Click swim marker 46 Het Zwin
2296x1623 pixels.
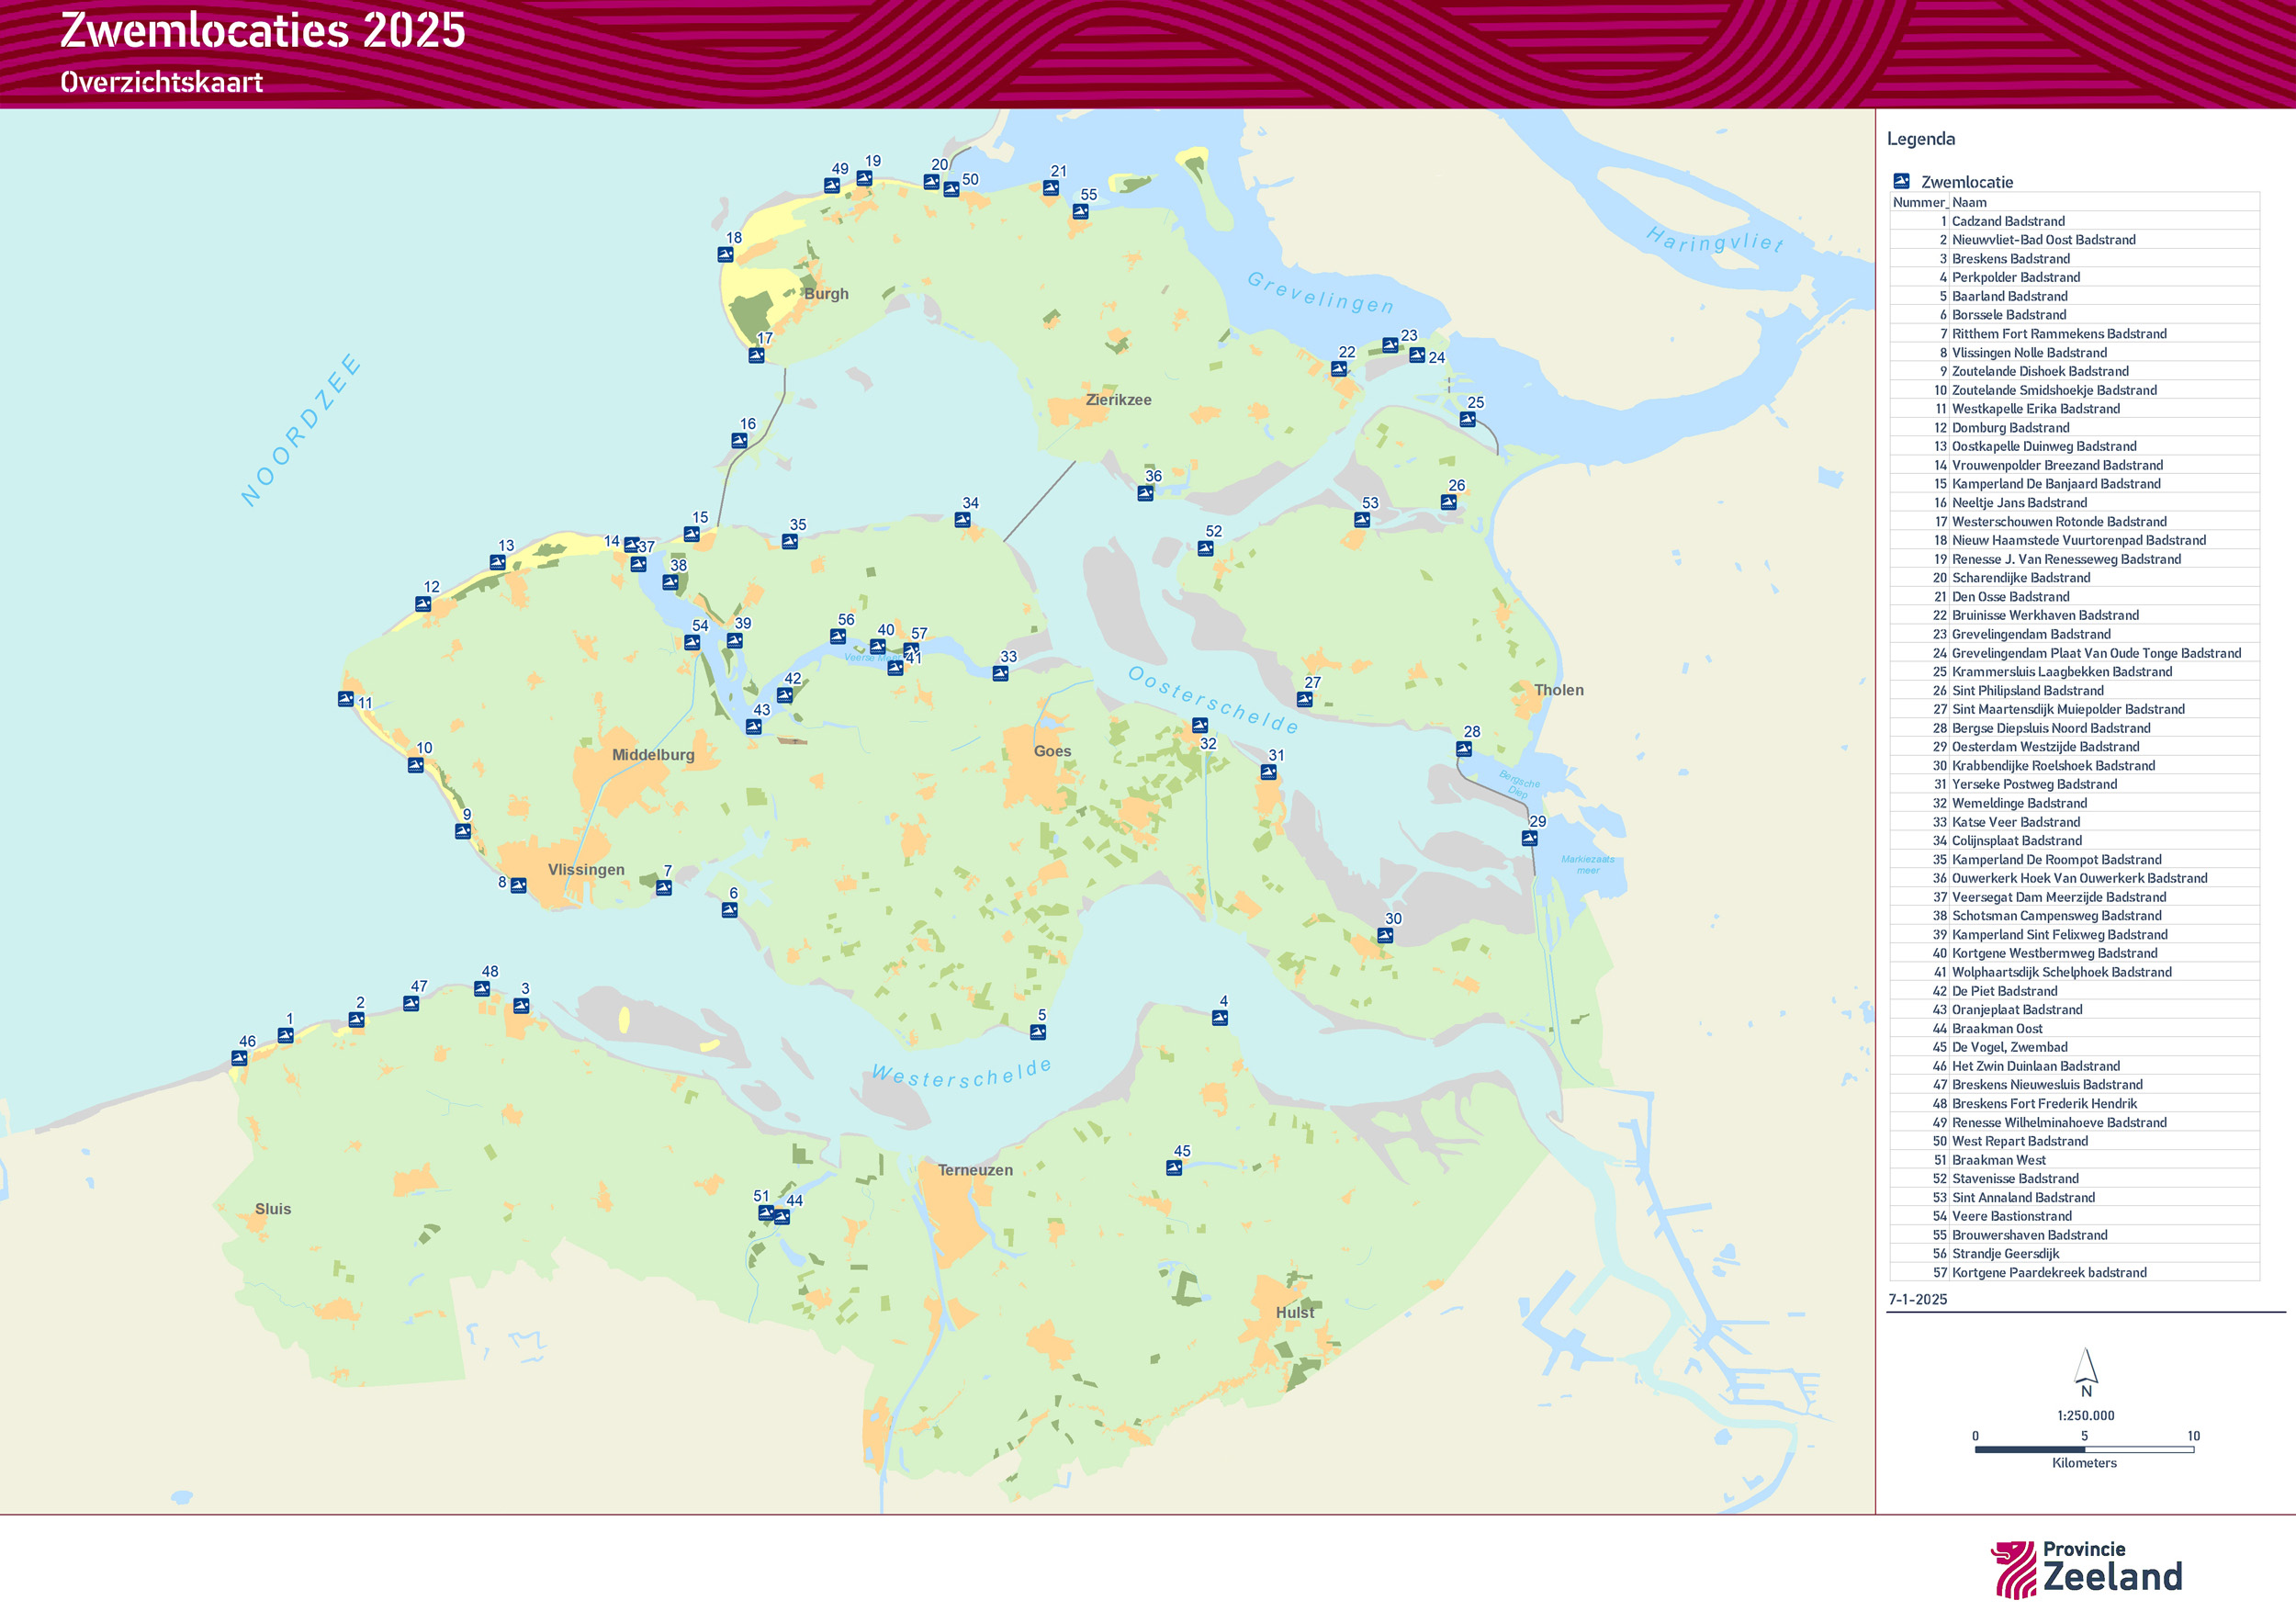pos(239,1057)
